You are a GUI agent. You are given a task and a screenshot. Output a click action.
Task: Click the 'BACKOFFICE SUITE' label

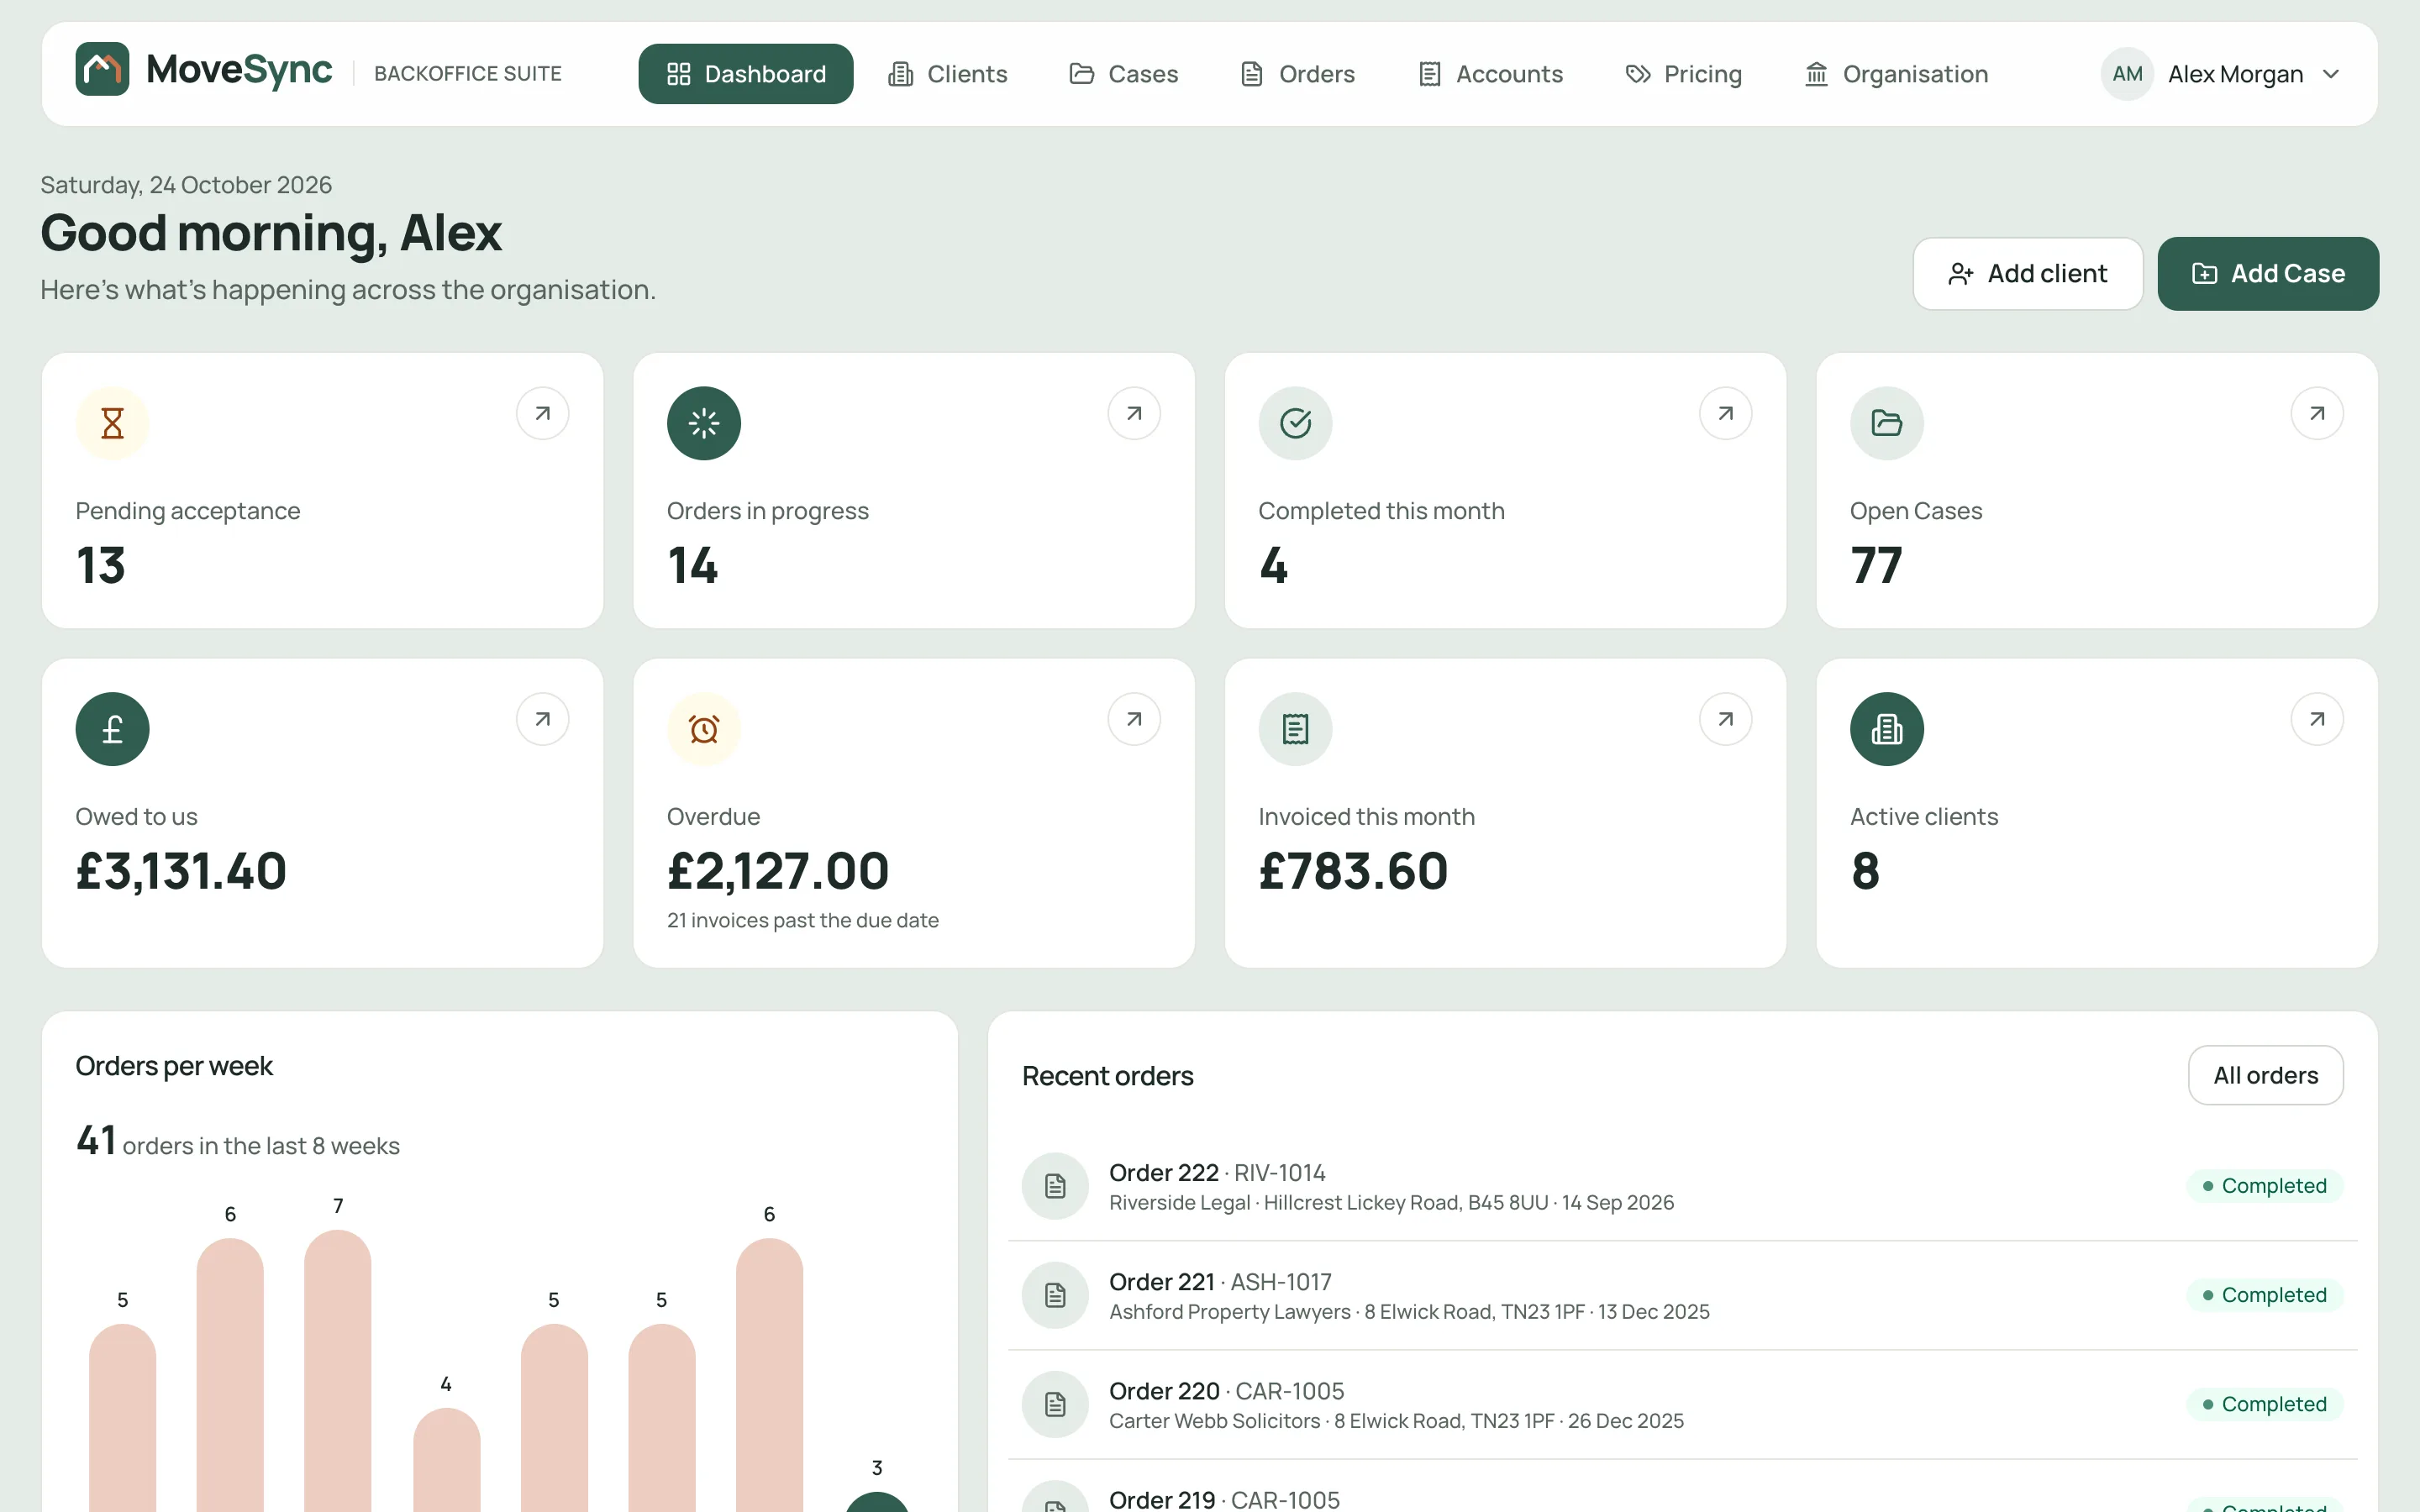468,74
